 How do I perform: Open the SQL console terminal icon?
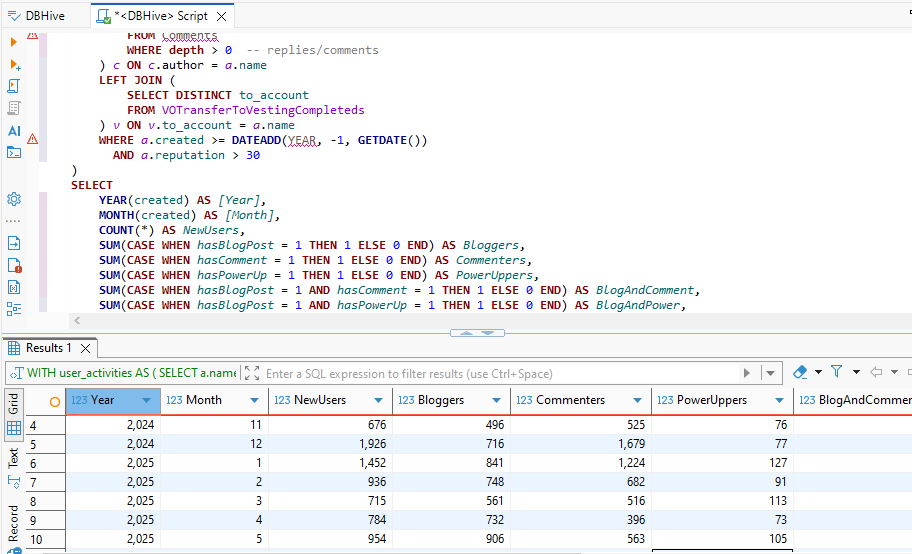(x=14, y=152)
